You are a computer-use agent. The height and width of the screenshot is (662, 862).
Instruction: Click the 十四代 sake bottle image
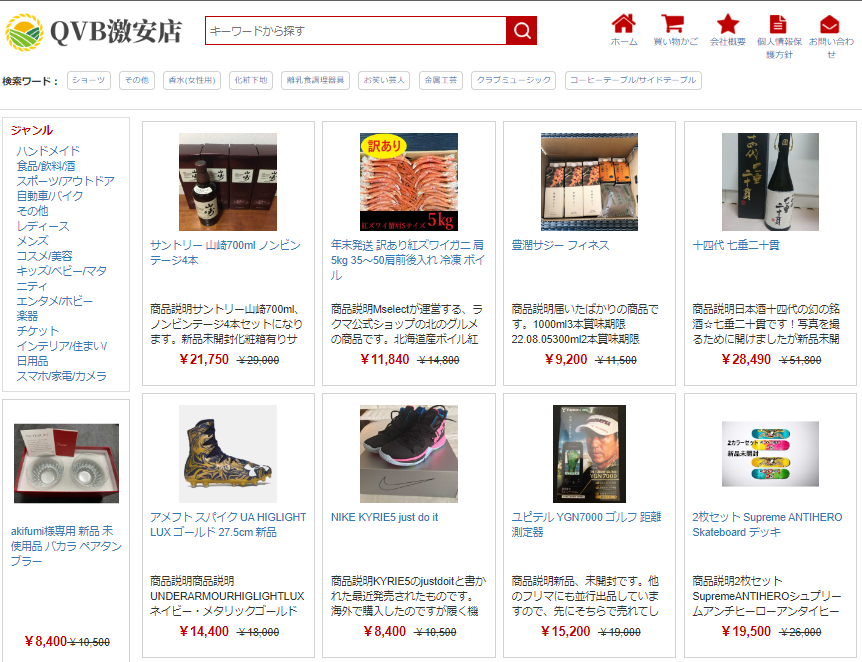(770, 182)
